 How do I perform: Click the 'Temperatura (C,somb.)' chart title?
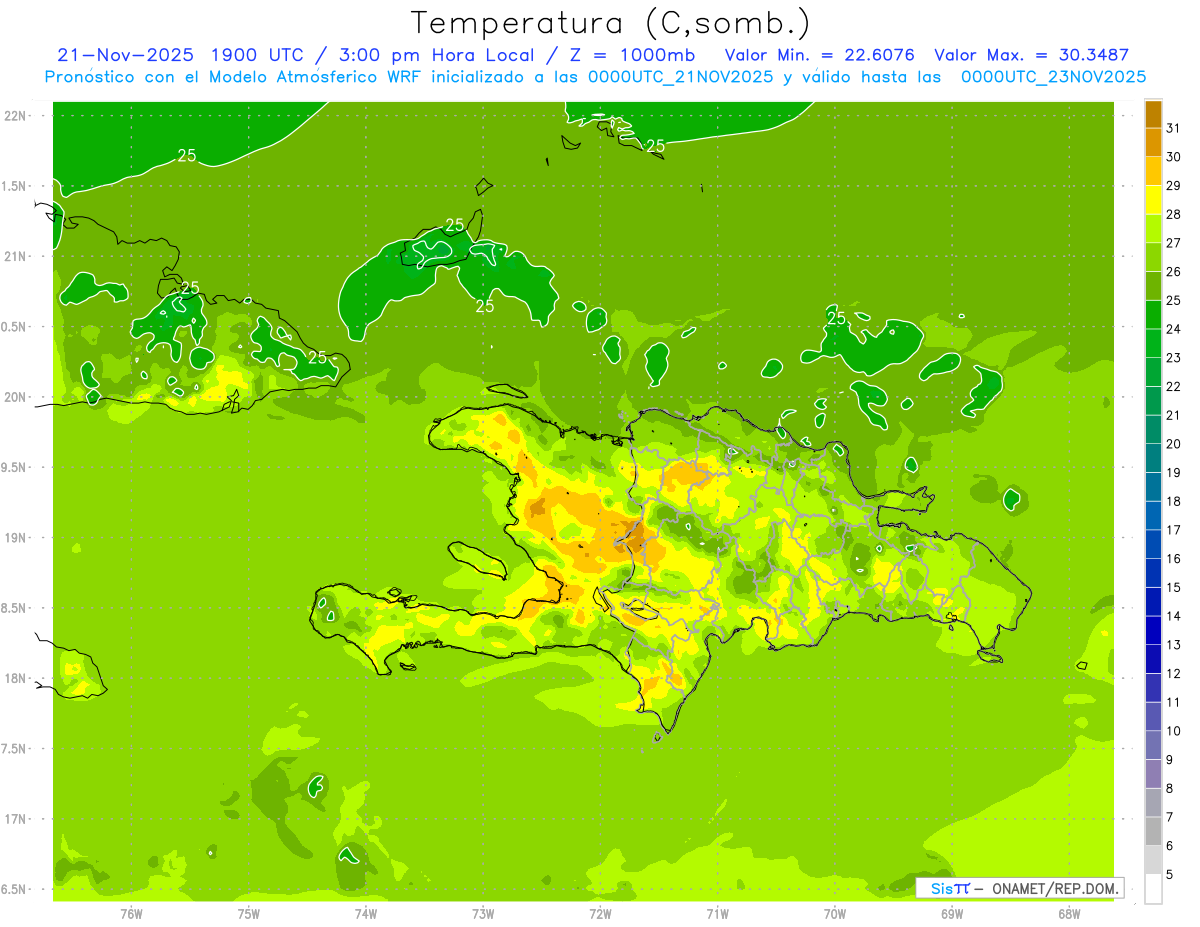610,24
